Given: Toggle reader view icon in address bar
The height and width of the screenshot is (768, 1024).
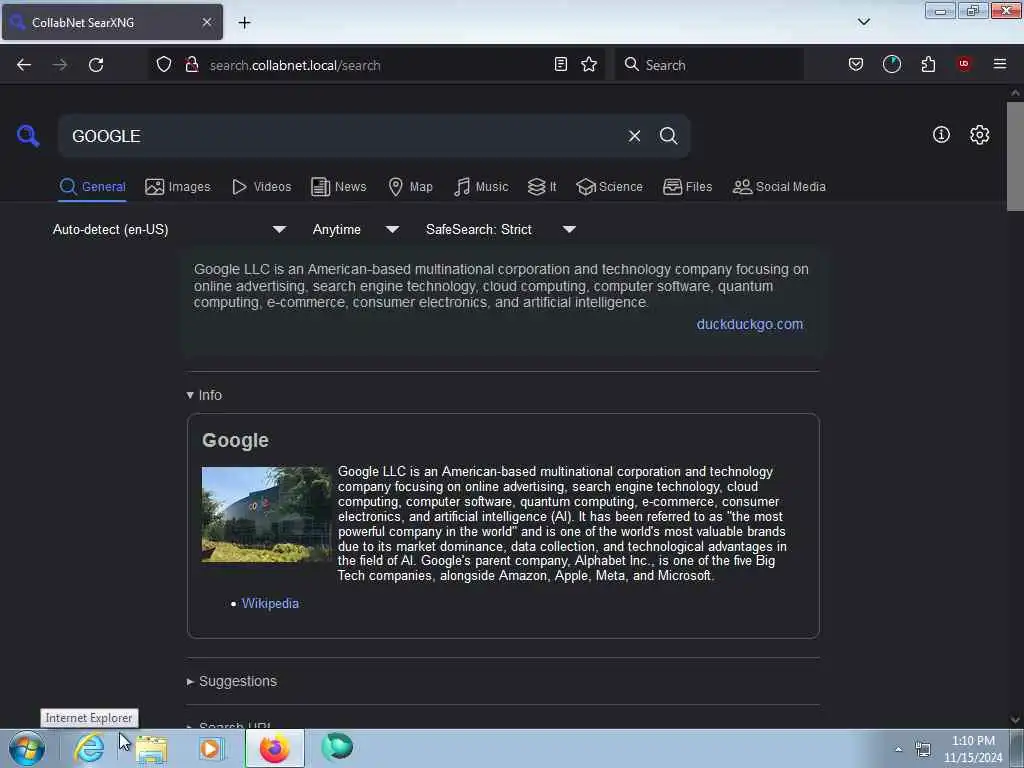Looking at the screenshot, I should coord(560,64).
